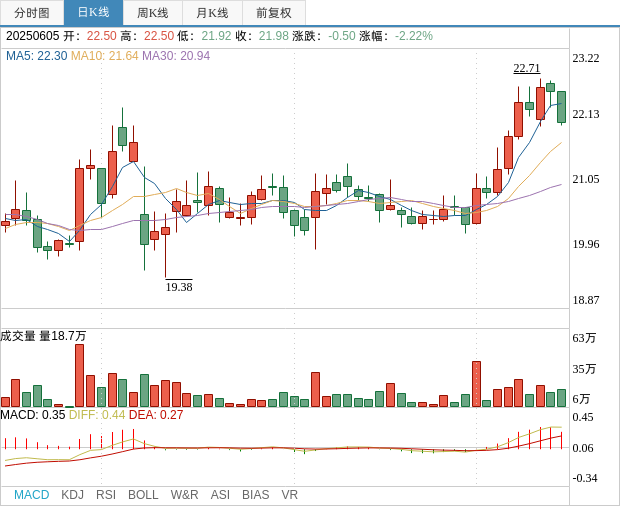Image resolution: width=620 pixels, height=506 pixels.
Task: Open the 周K线 tab
Action: [x=153, y=13]
